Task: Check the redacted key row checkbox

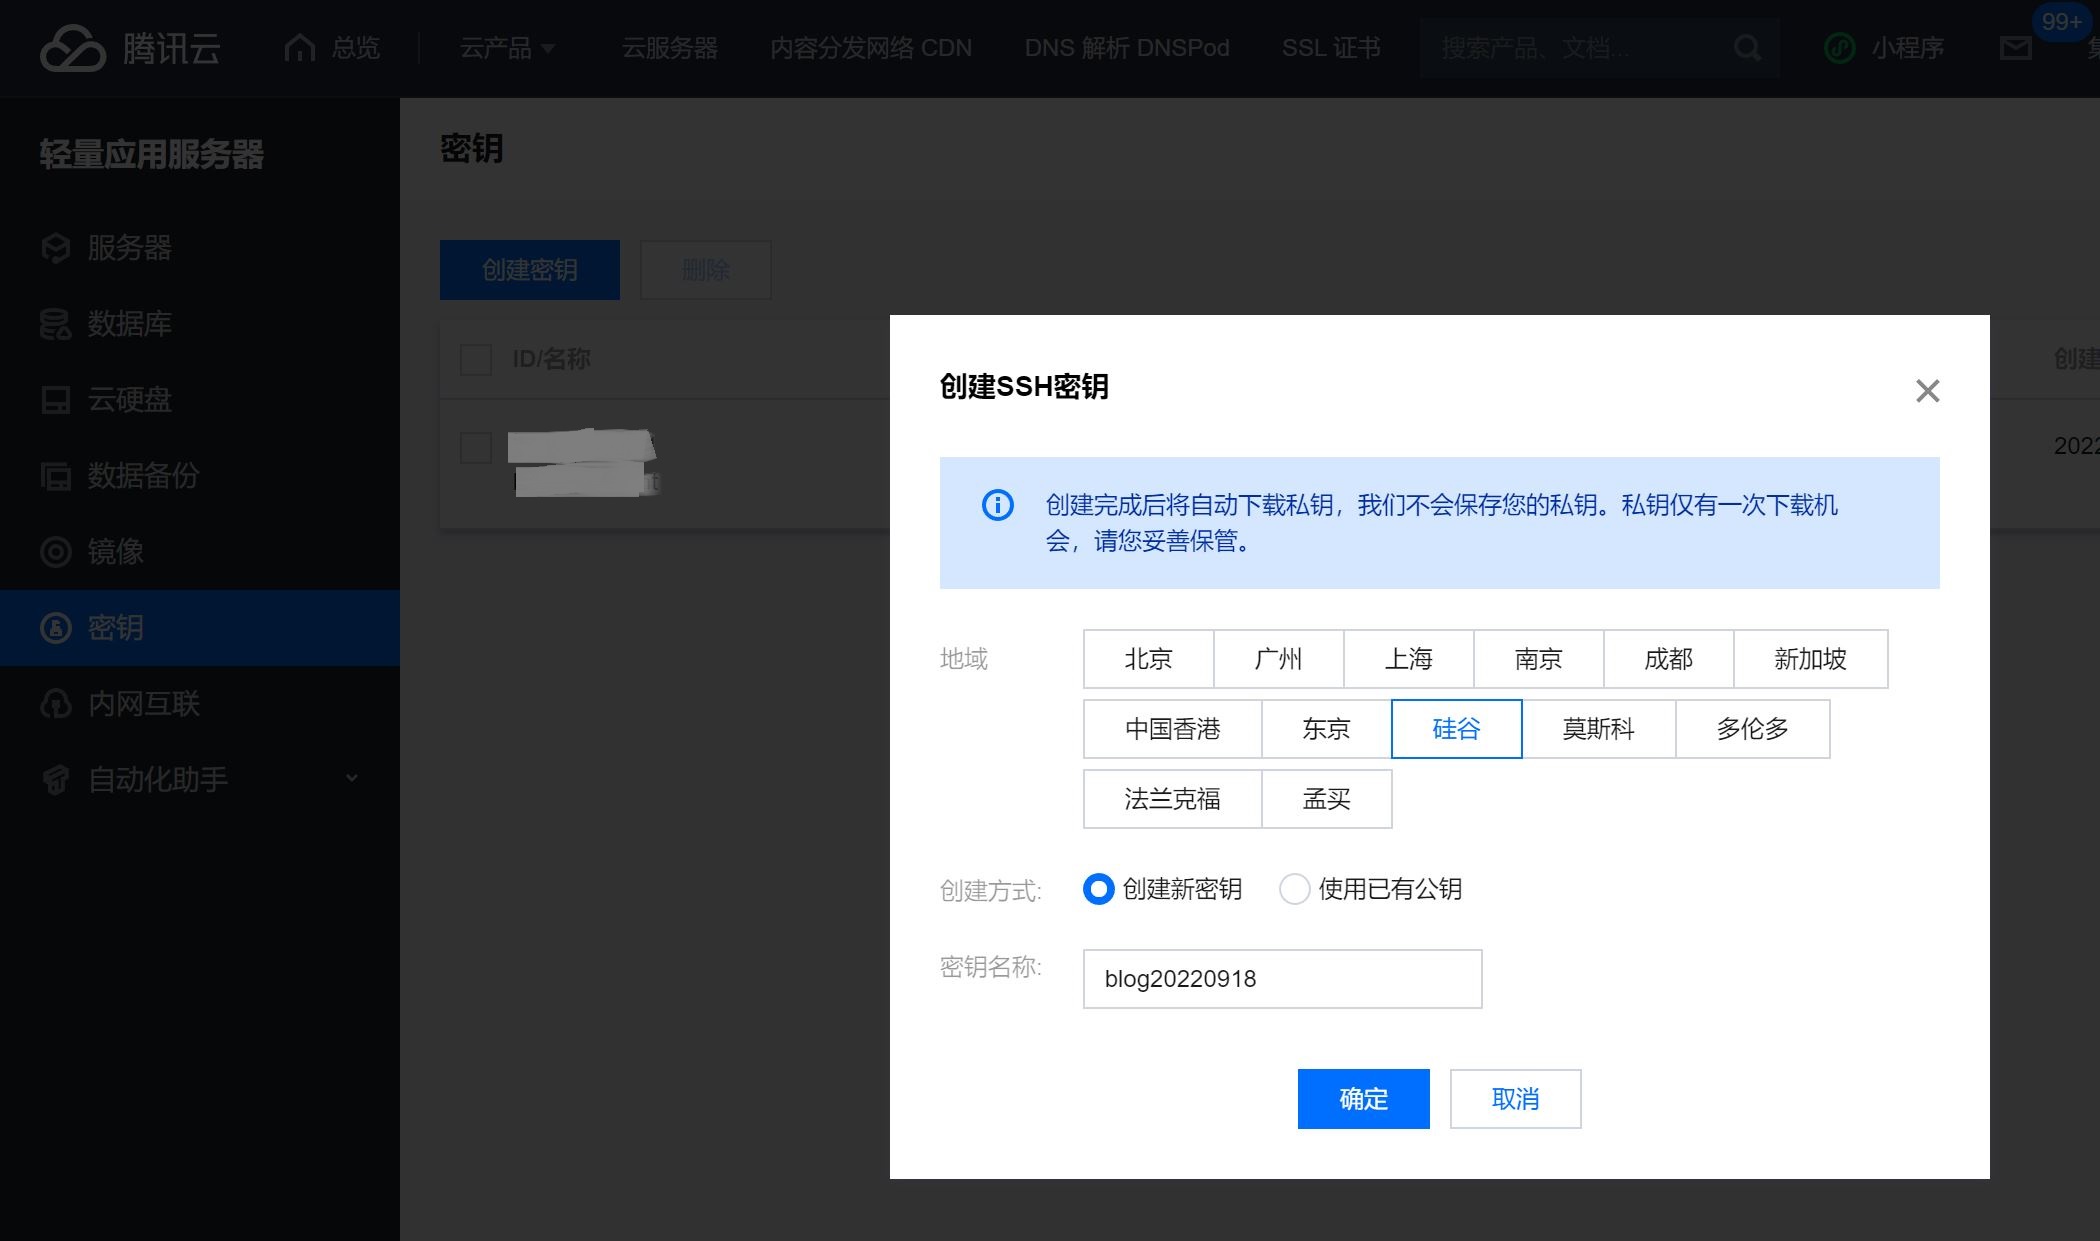Action: point(476,447)
